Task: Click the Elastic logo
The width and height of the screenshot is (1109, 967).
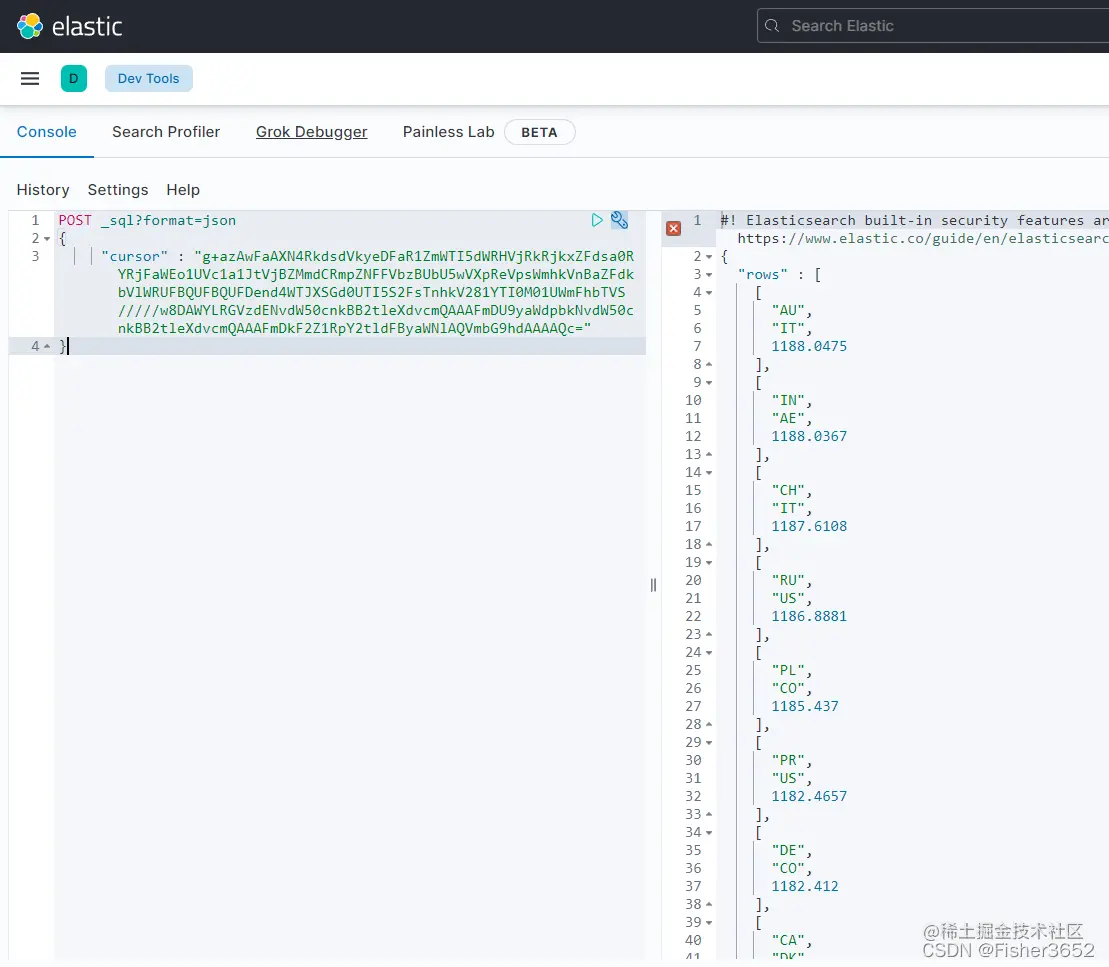Action: click(69, 26)
